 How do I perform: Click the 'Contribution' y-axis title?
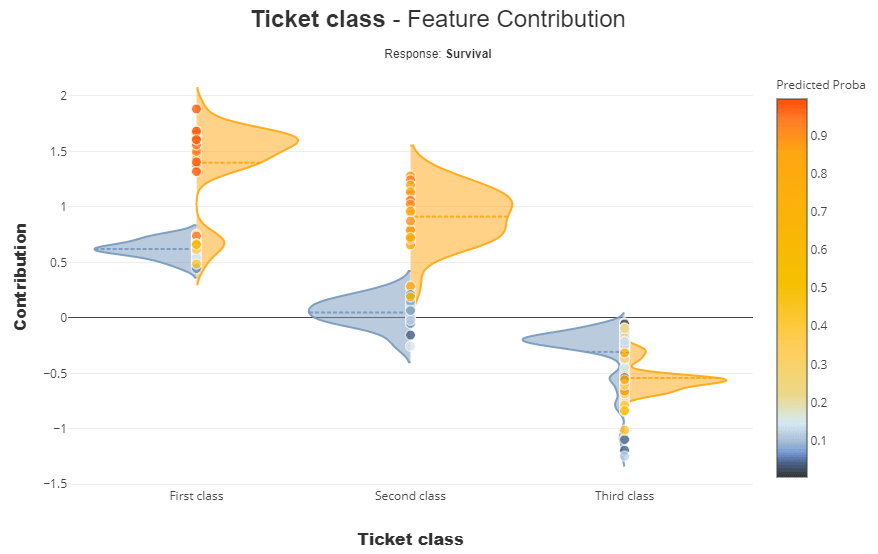[x=20, y=277]
